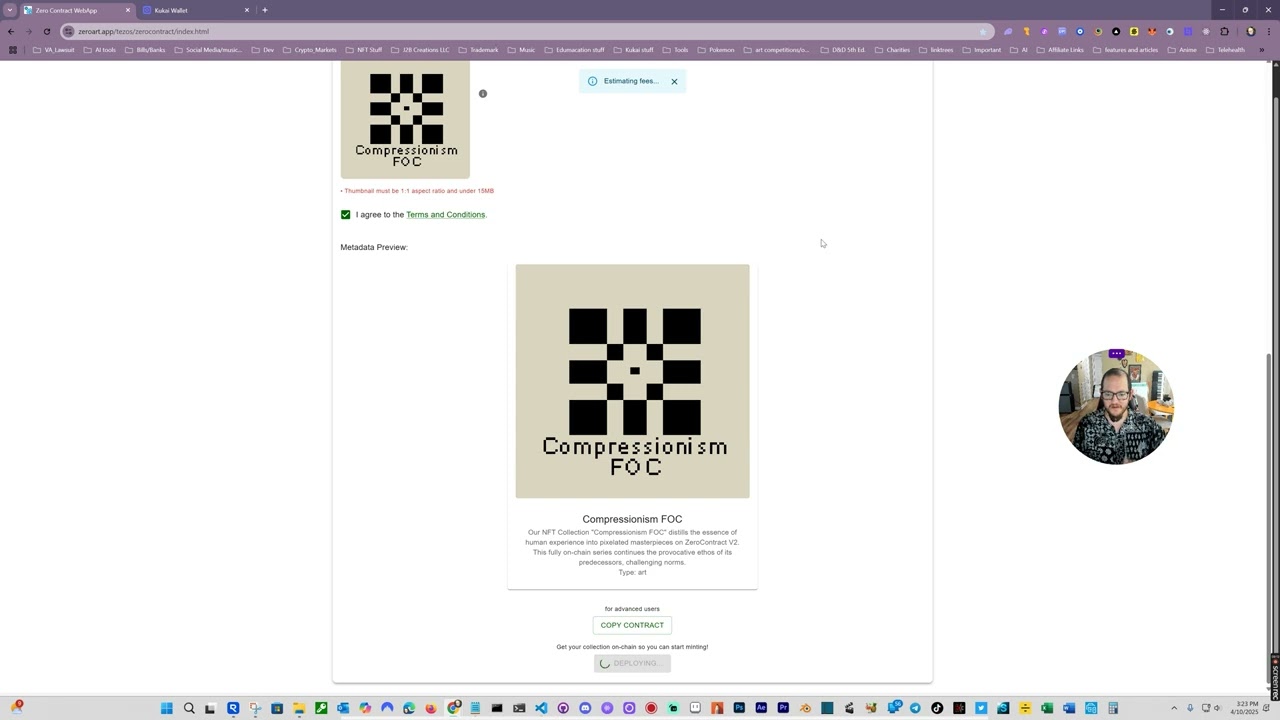Image resolution: width=1280 pixels, height=720 pixels.
Task: Open TikTok from the taskbar
Action: click(937, 708)
